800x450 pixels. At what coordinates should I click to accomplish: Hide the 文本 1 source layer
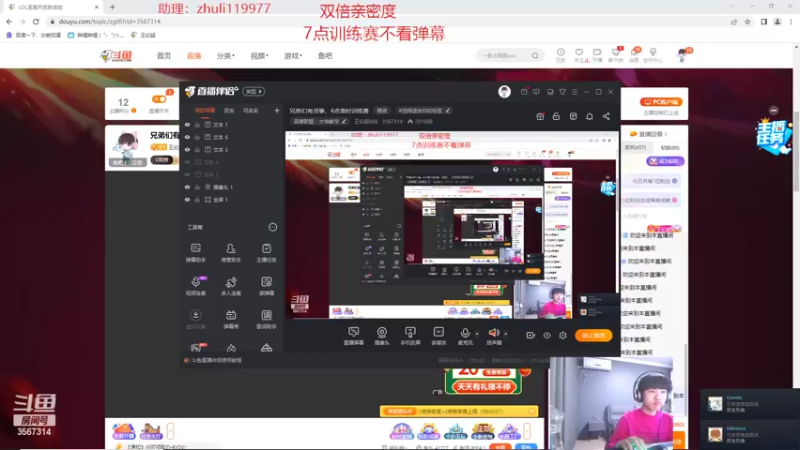[187, 124]
